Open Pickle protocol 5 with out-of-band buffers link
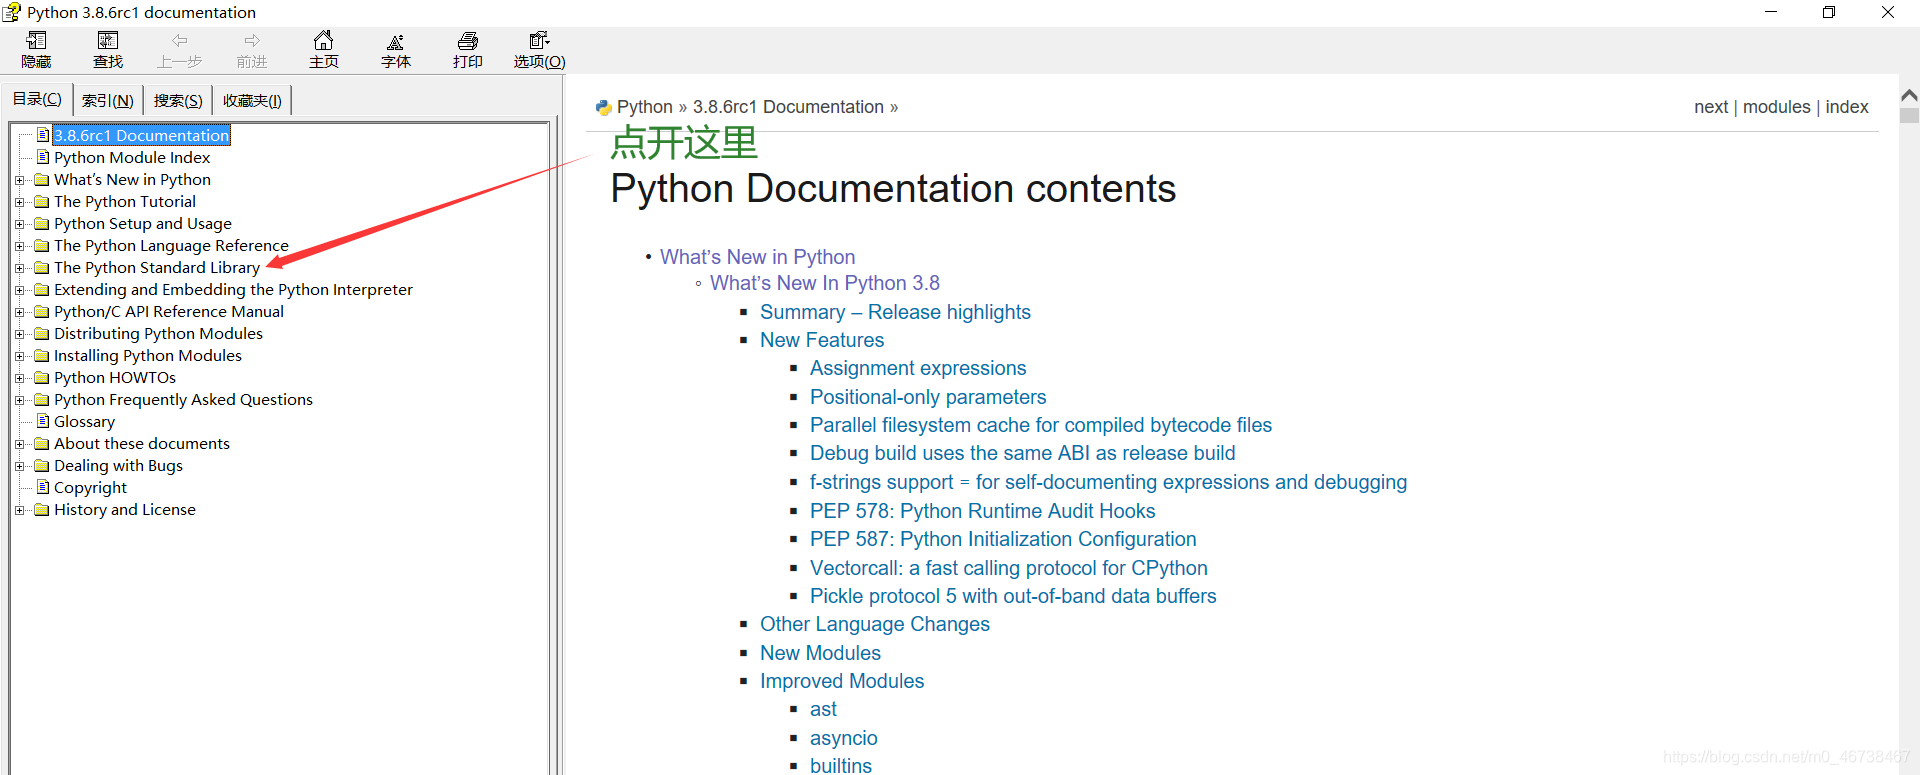 click(1013, 596)
